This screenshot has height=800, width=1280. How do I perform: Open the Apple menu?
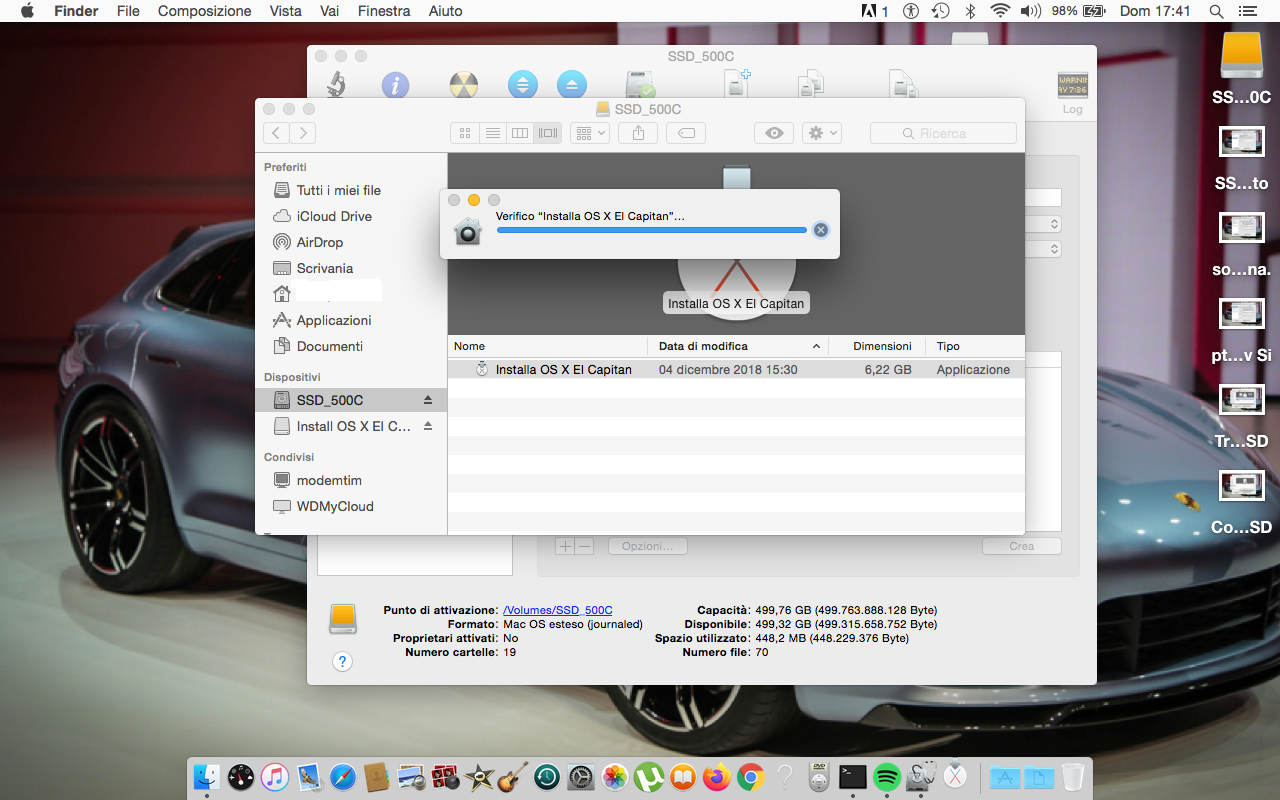tap(27, 11)
